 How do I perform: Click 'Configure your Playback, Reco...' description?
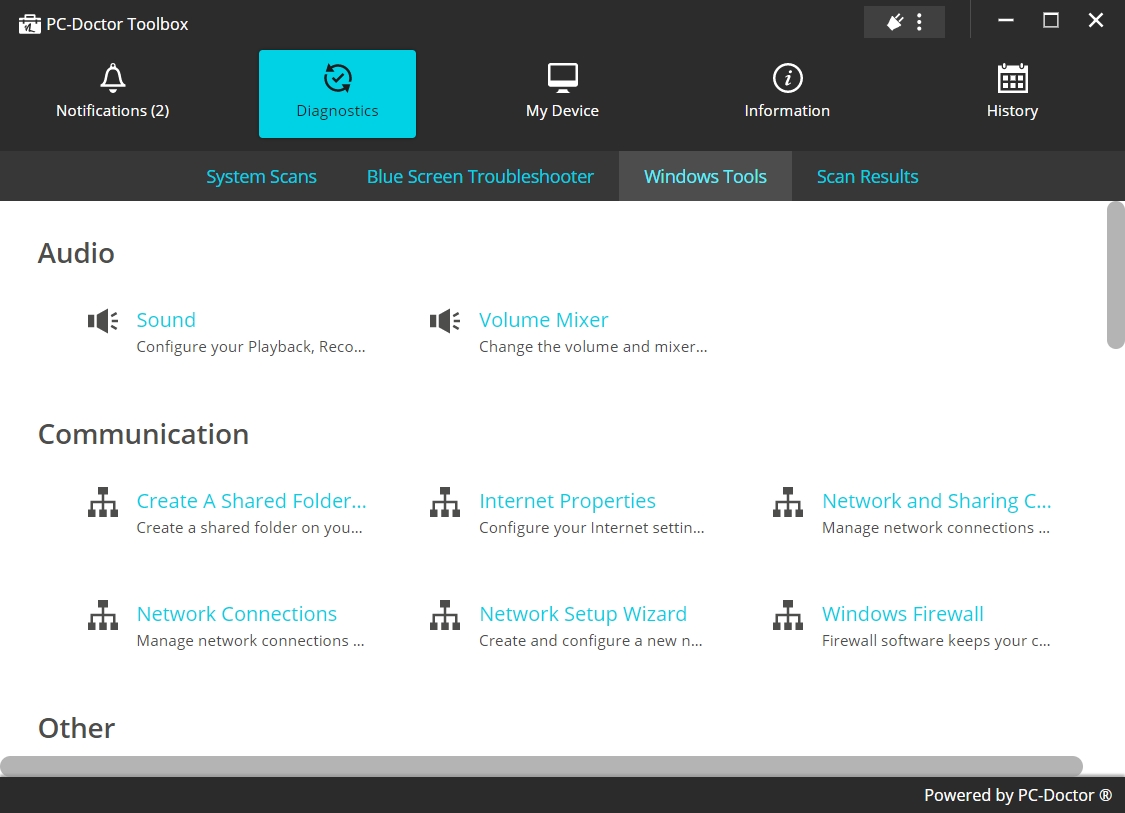pos(250,347)
